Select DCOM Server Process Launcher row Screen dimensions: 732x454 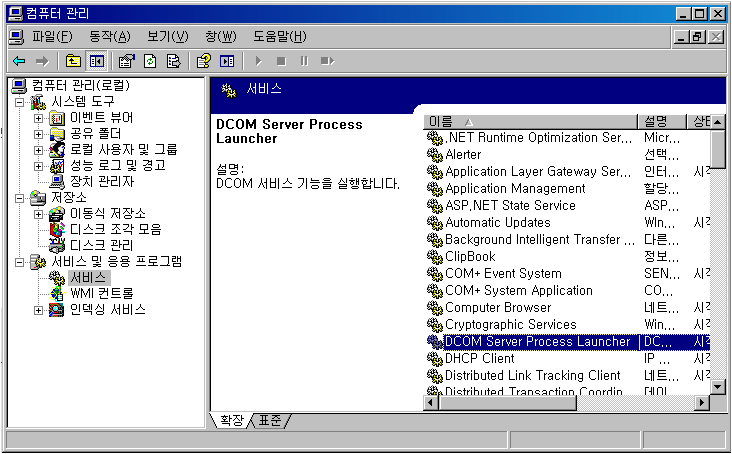(569, 342)
